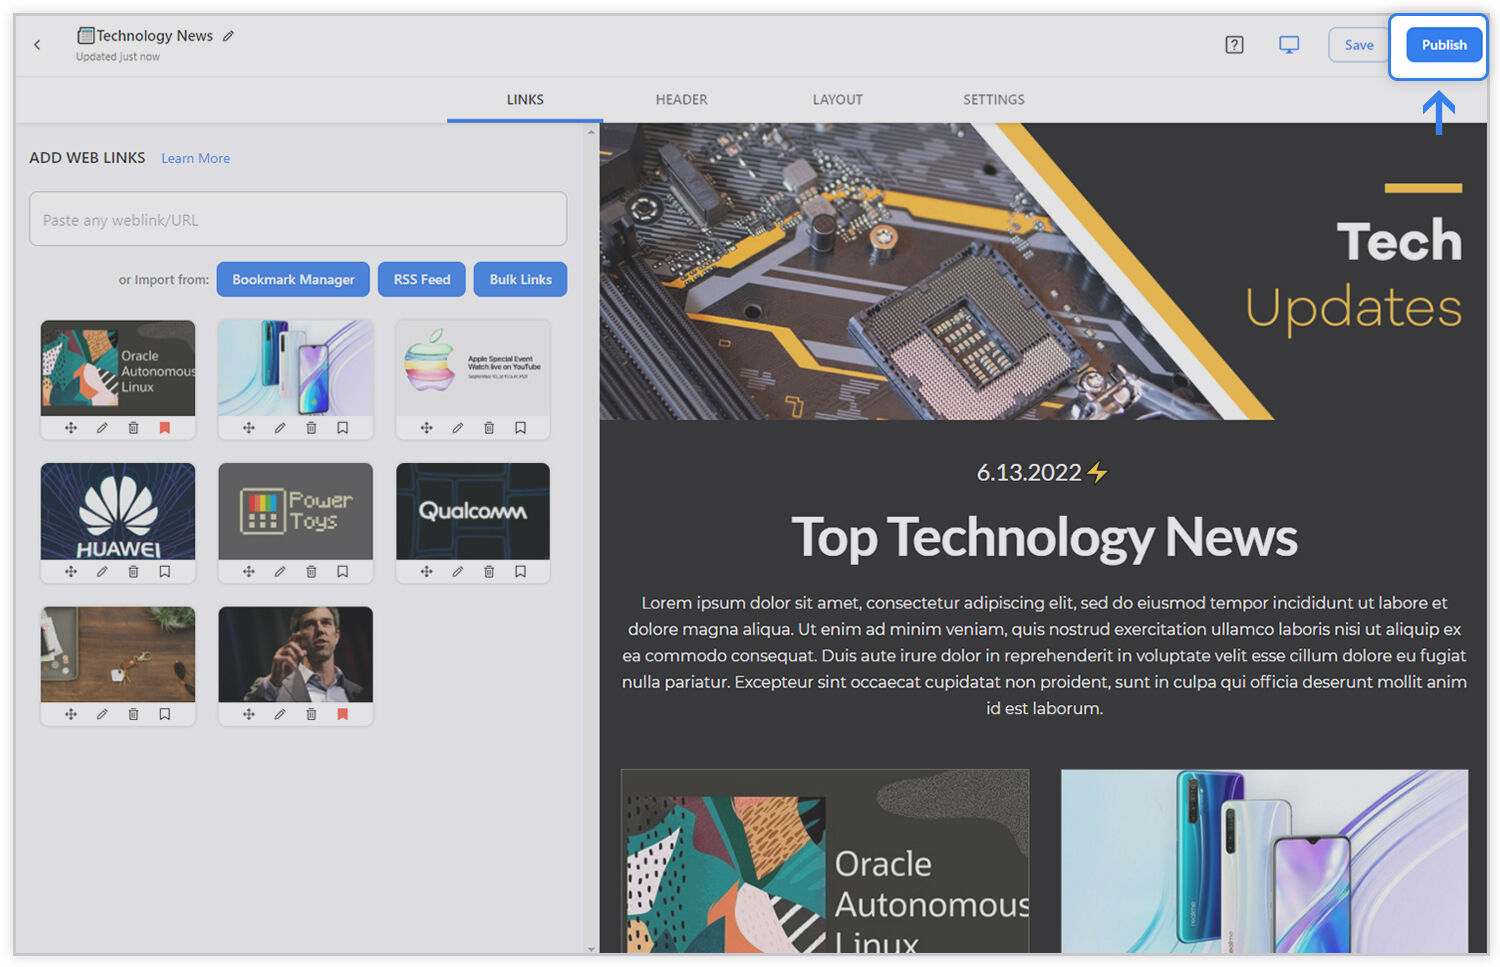This screenshot has width=1500, height=967.
Task: Click the down arrow of the links panel scrollbar
Action: [591, 948]
